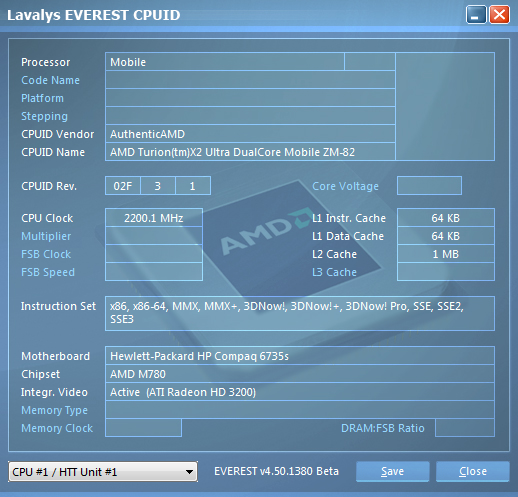Click the FSB Speed label
Viewport: 518px width, 497px height.
click(48, 272)
